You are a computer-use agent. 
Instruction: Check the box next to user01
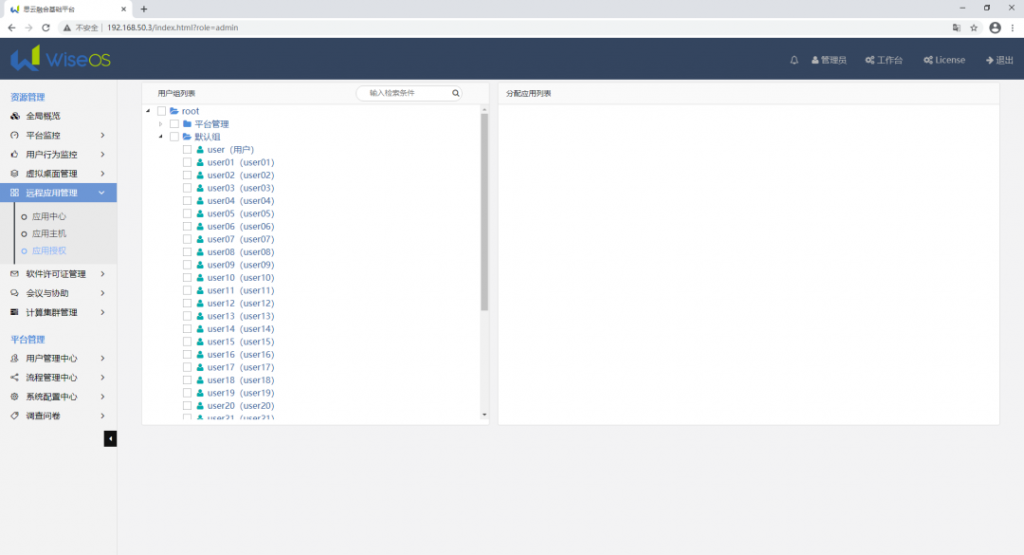point(187,162)
